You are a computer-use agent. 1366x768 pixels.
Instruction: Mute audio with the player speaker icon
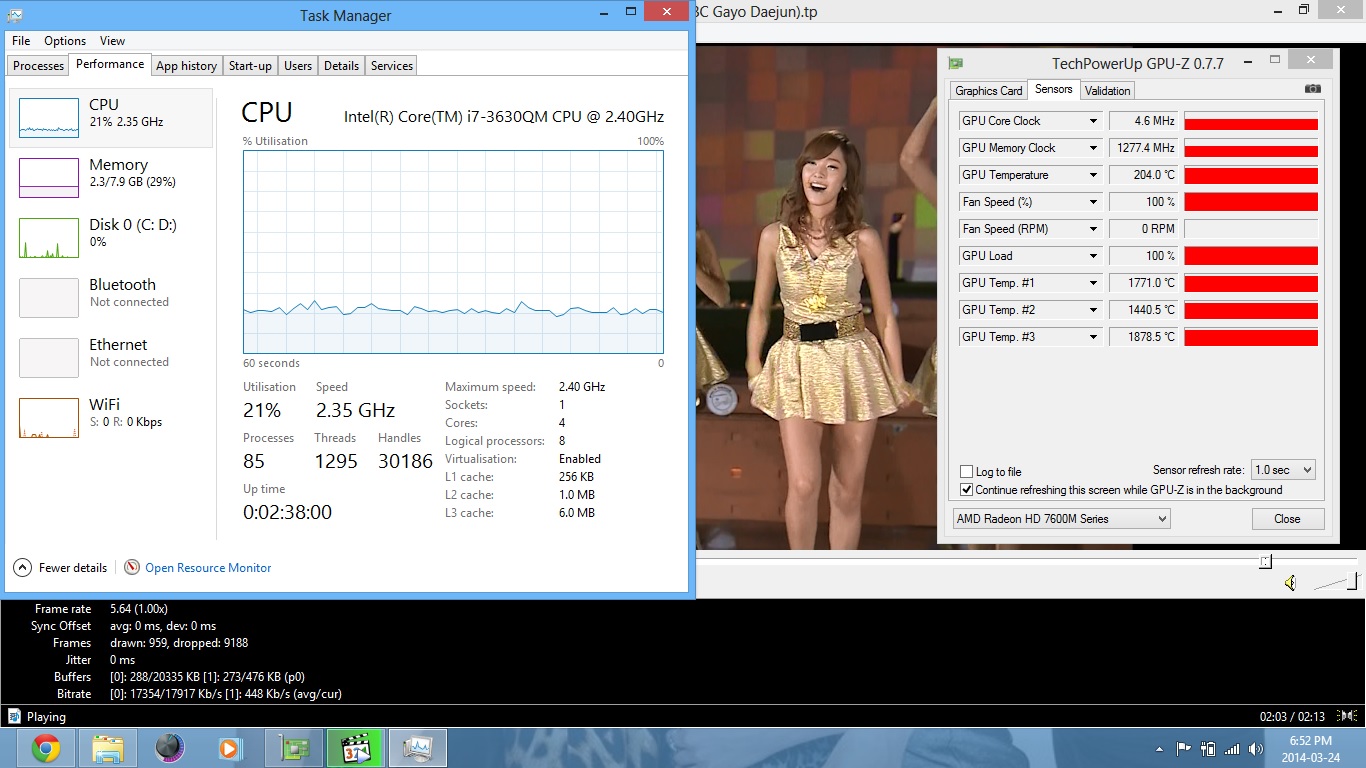point(1290,583)
